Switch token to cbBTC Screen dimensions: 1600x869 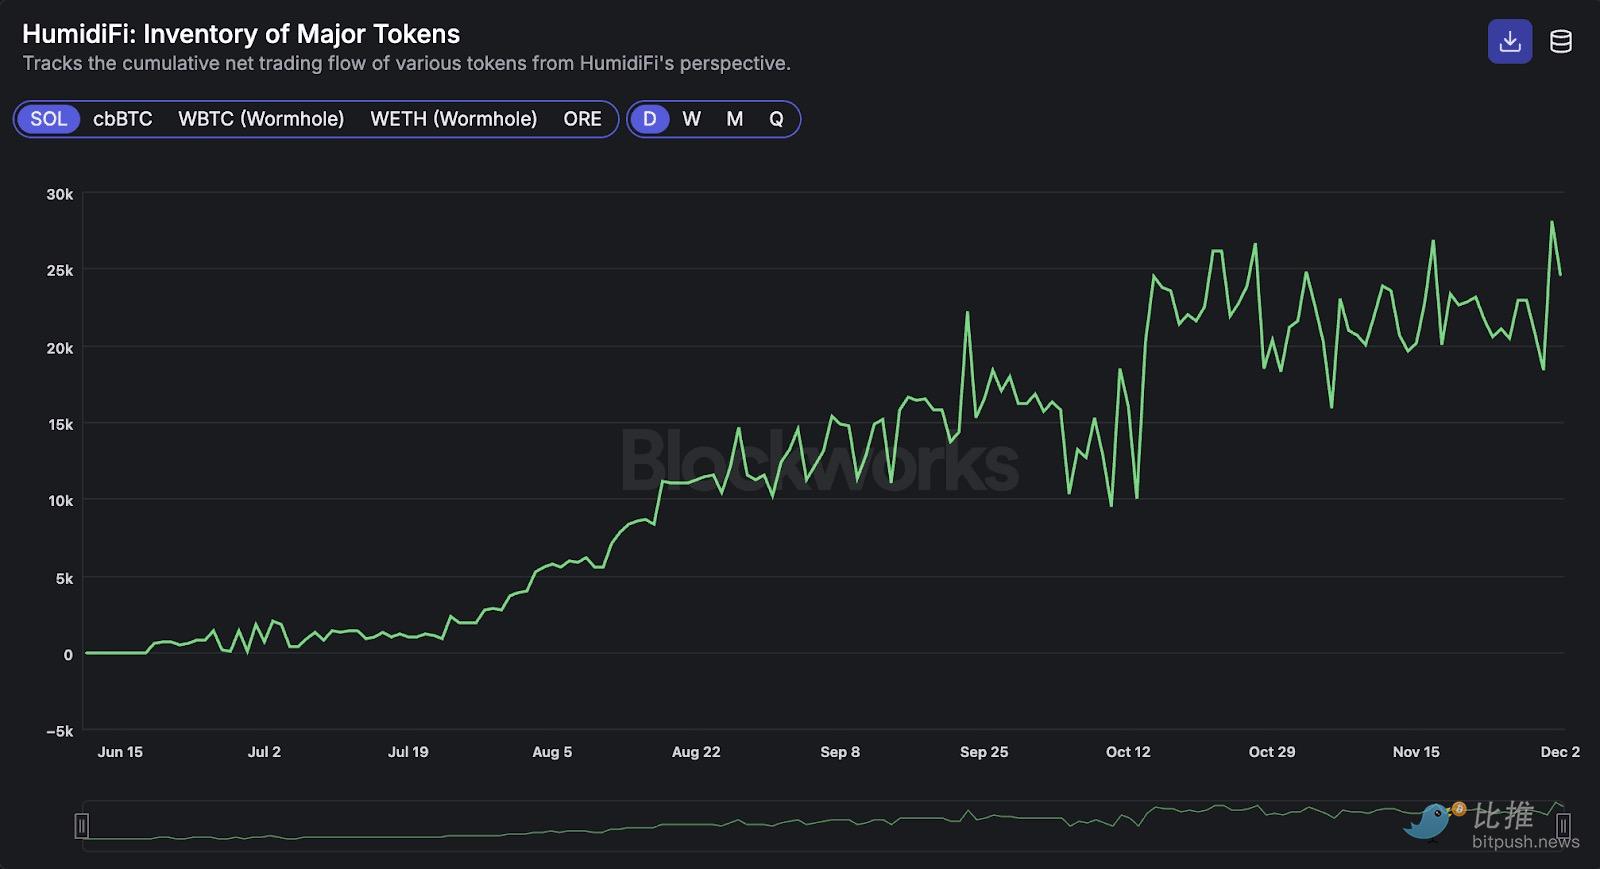pos(122,119)
